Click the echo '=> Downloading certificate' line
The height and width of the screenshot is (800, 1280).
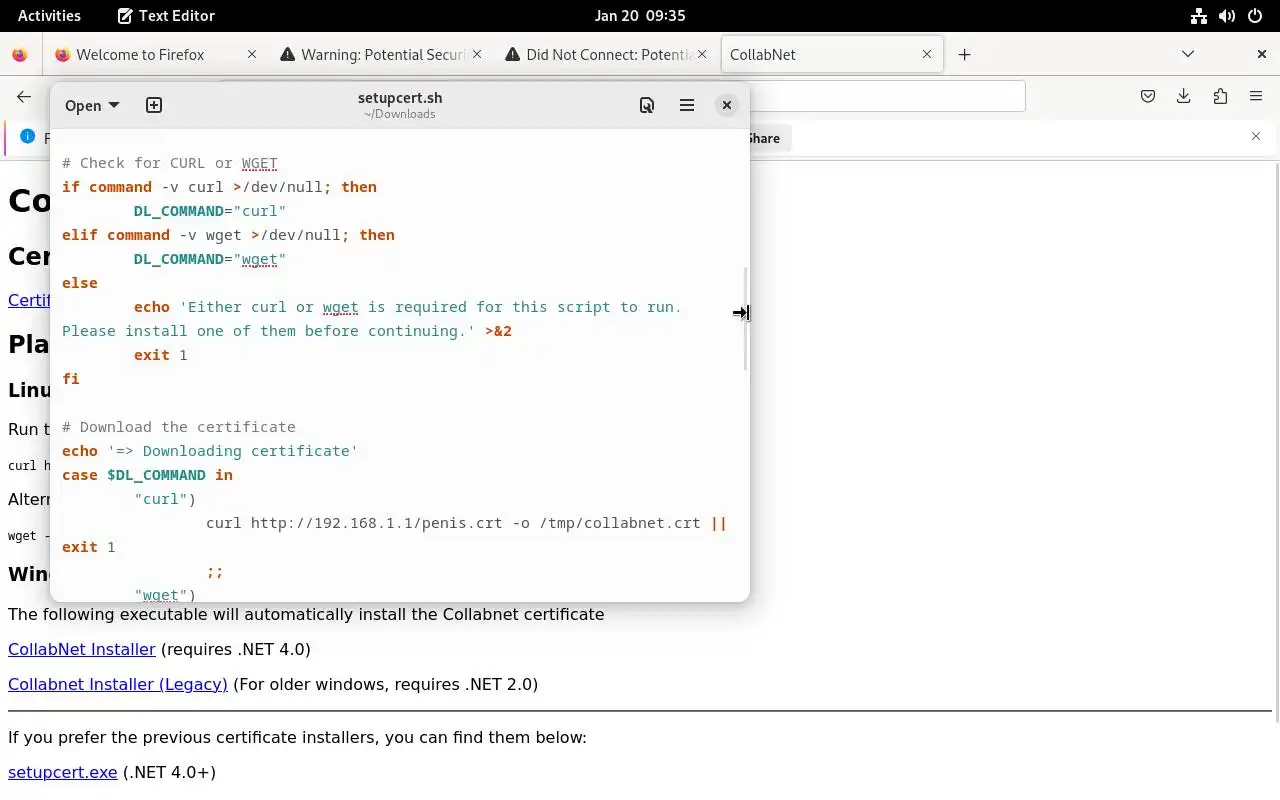(x=210, y=451)
